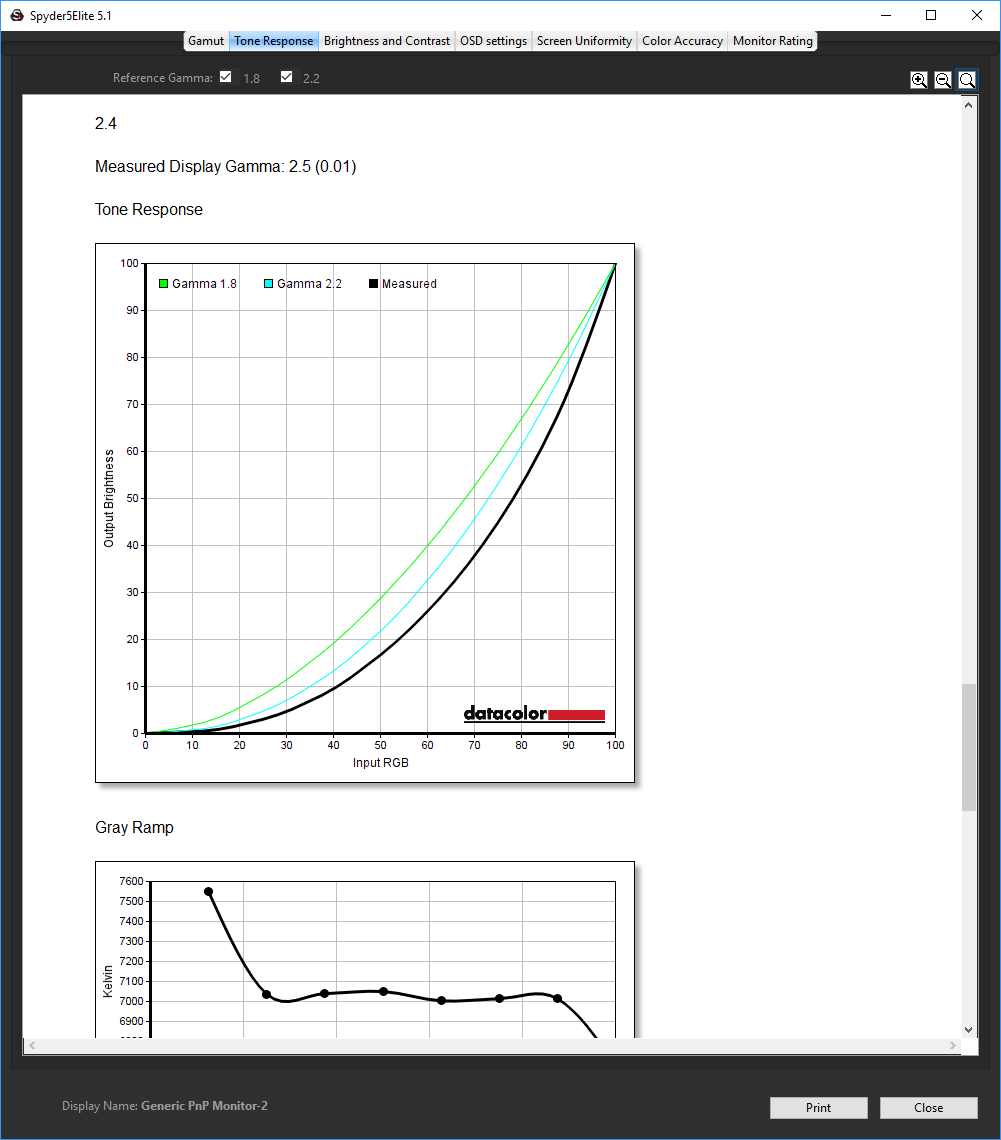Viewport: 1001px width, 1140px height.
Task: Uncheck the 2.2 reference gamma checkbox
Action: pyautogui.click(x=286, y=77)
